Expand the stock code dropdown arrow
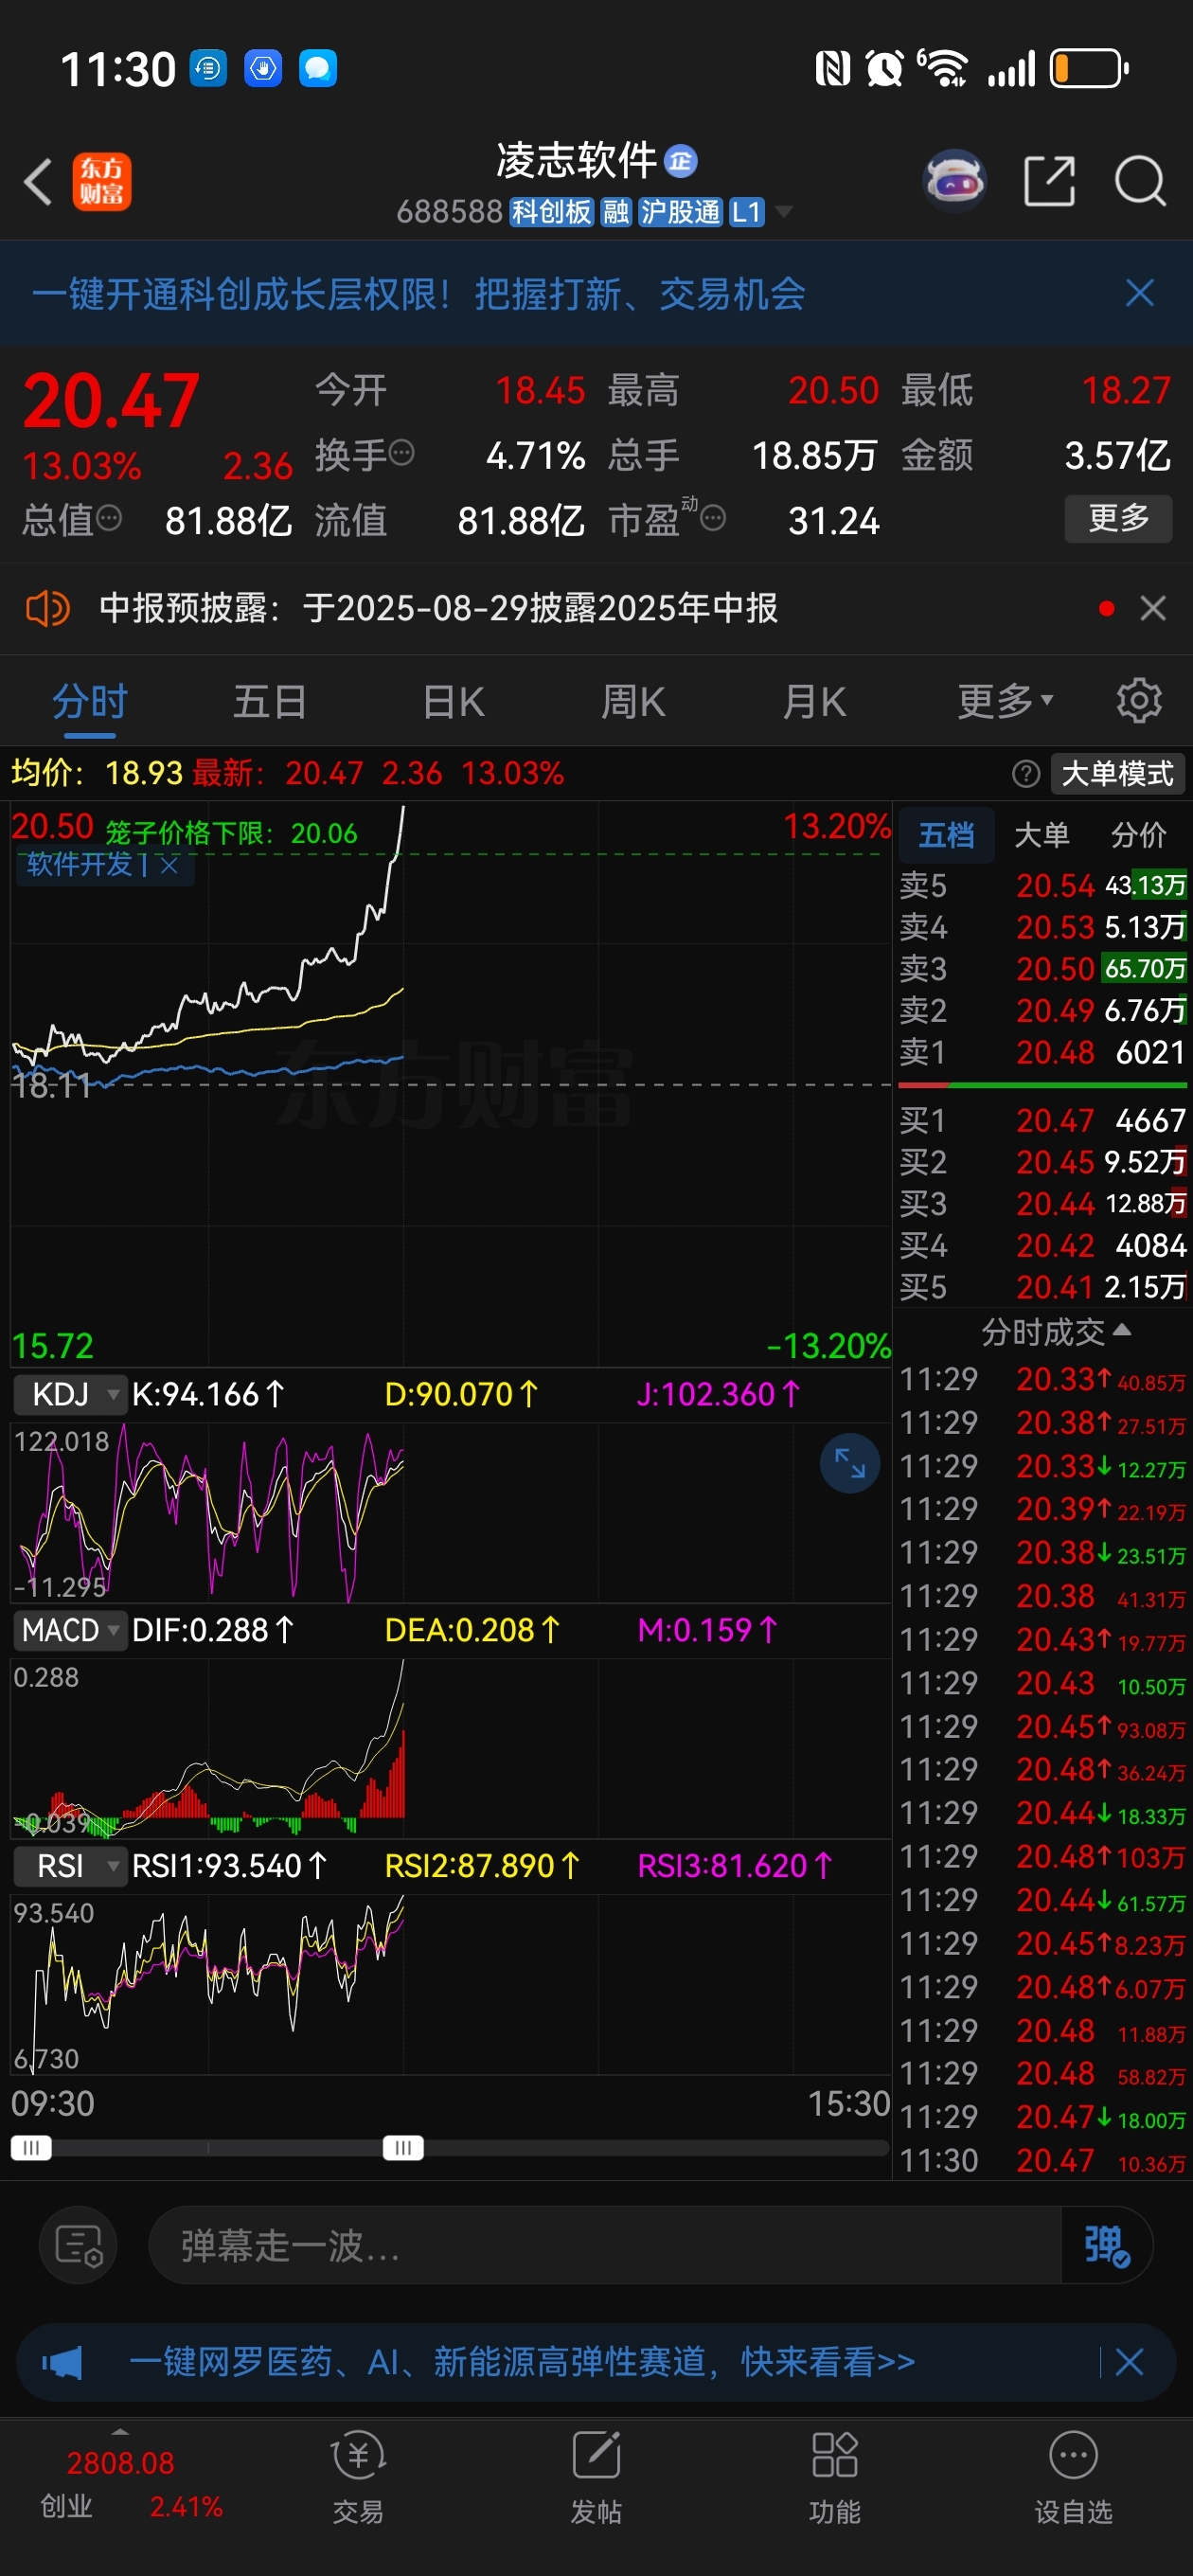 784,211
